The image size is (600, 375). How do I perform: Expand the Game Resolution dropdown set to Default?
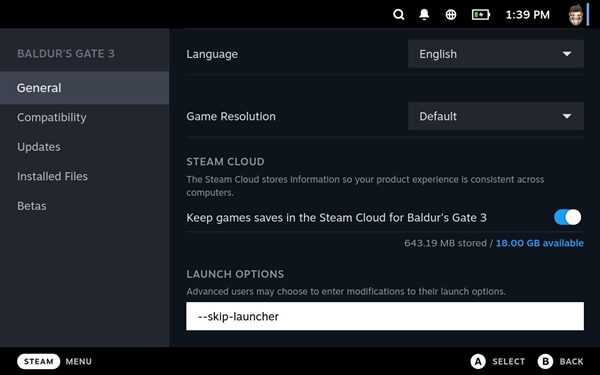click(x=496, y=116)
